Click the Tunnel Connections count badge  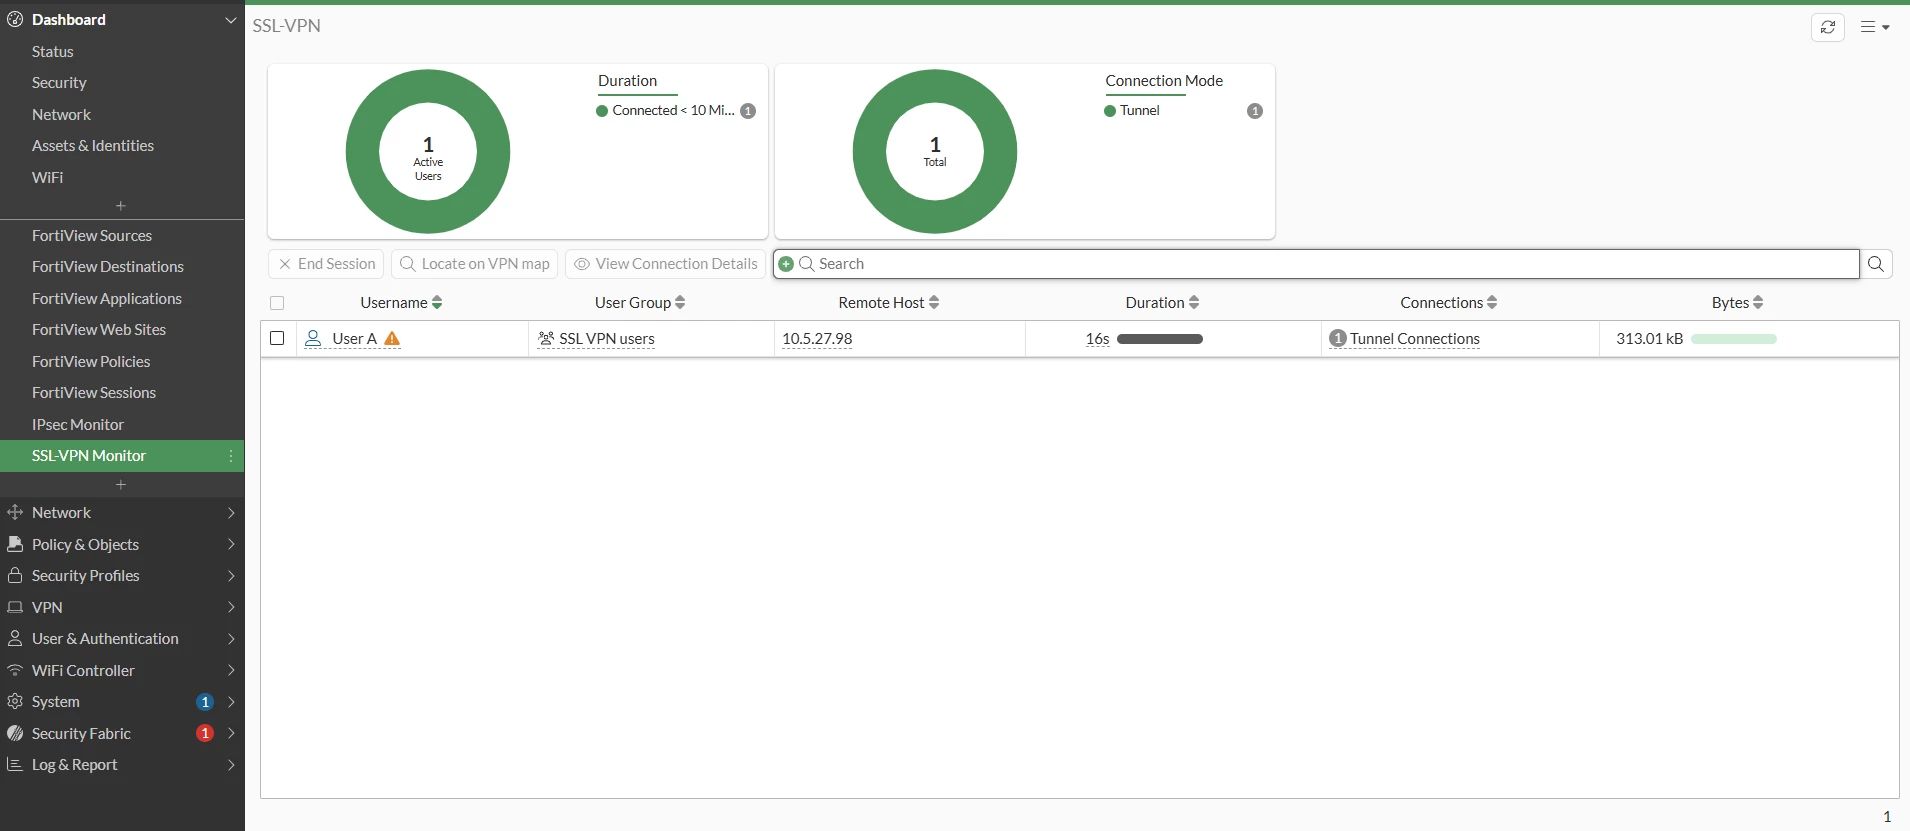click(x=1338, y=338)
